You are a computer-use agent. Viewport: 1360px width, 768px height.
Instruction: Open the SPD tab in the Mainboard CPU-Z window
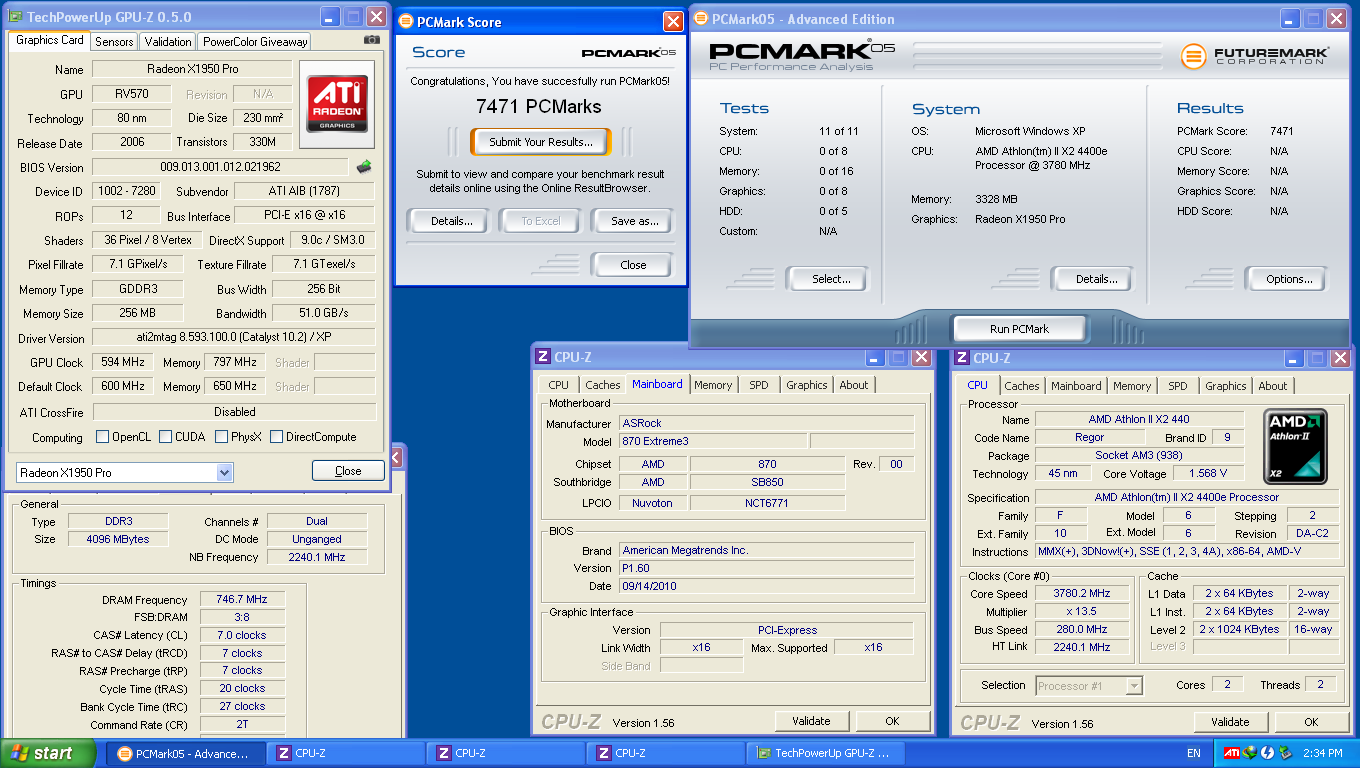(x=759, y=385)
